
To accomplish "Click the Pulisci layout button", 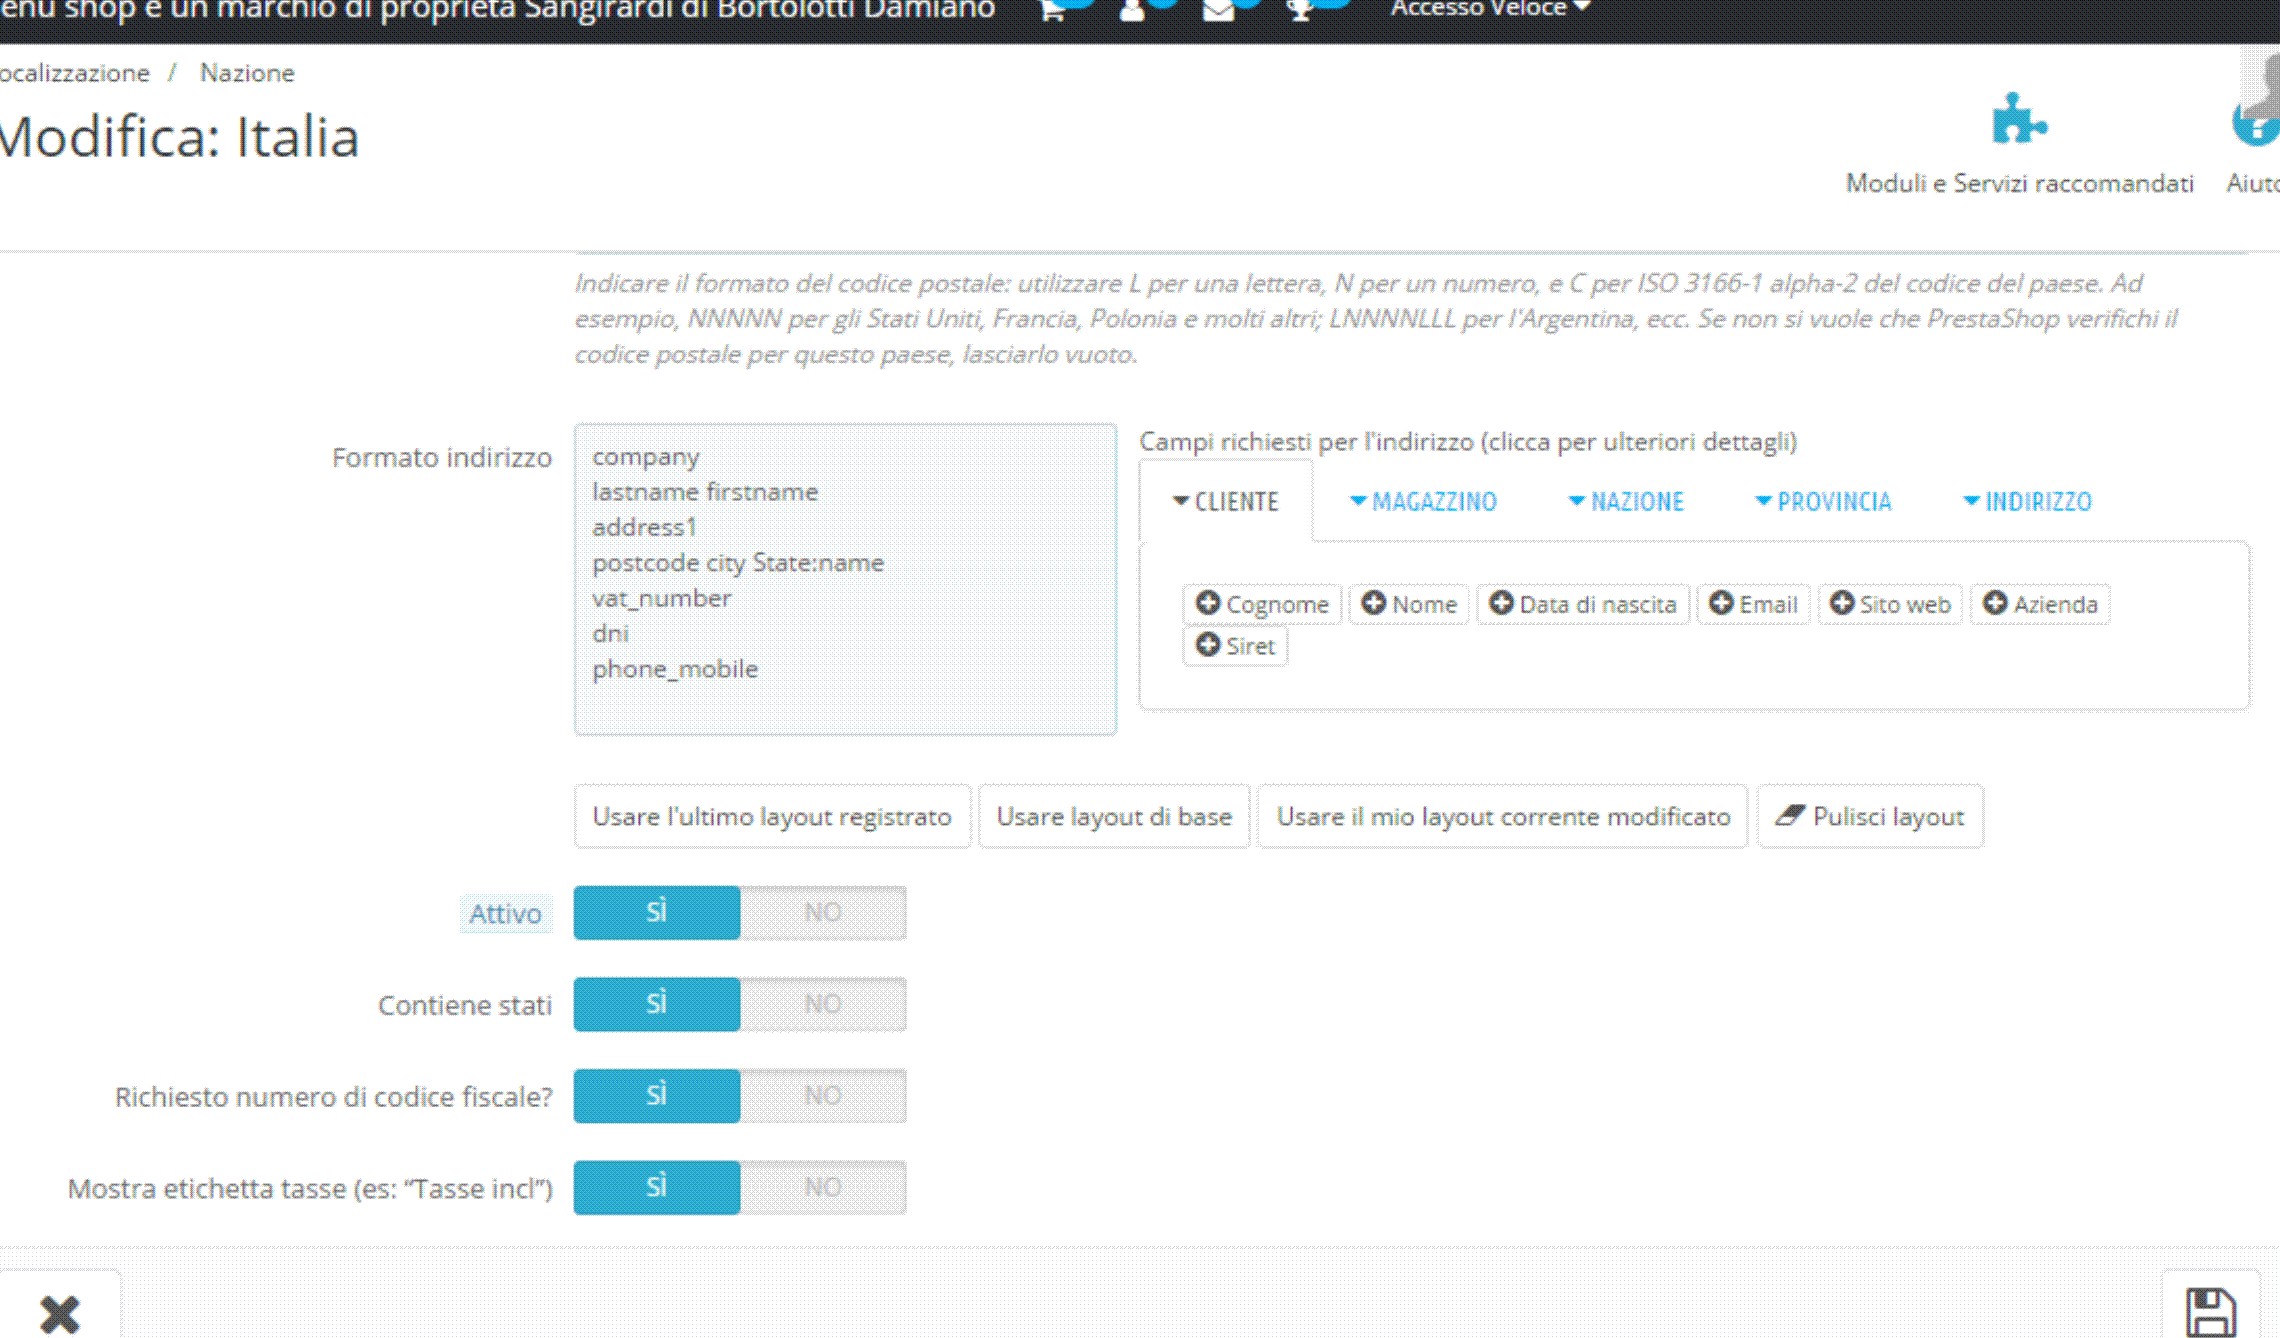I will [x=1870, y=817].
